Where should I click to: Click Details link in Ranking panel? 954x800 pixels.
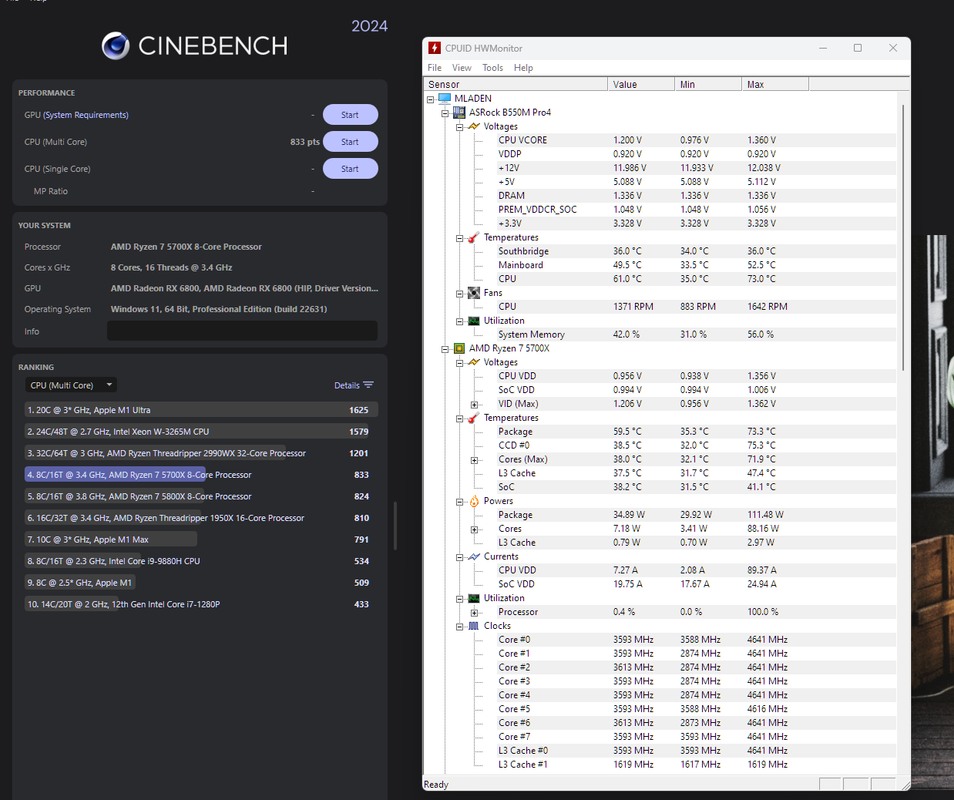(347, 385)
